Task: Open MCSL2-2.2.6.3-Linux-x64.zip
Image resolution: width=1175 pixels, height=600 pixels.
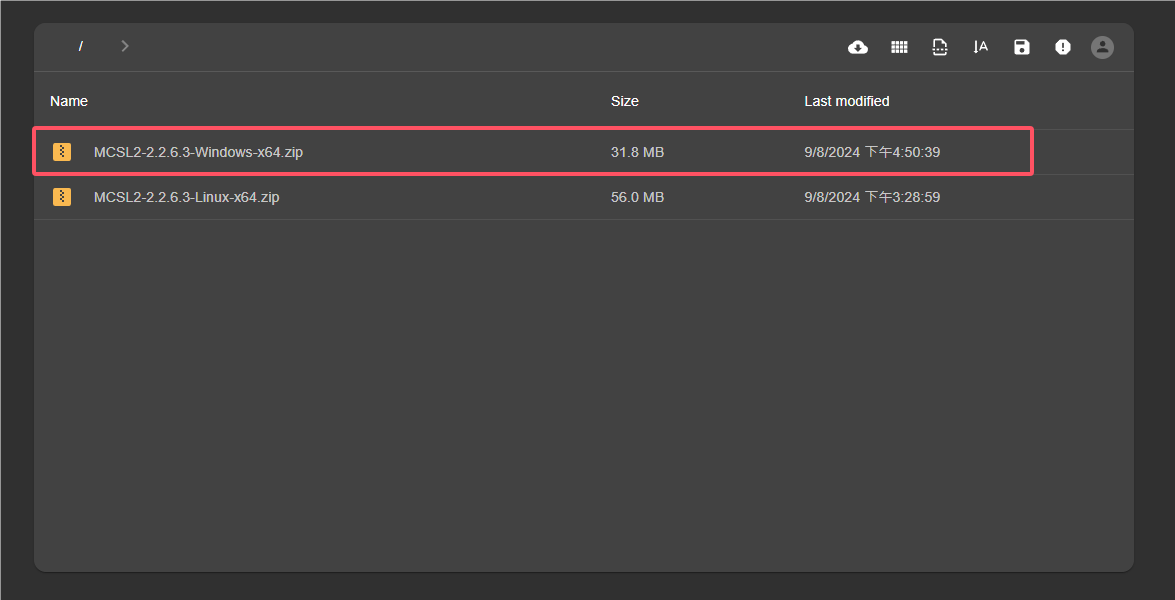Action: point(187,197)
